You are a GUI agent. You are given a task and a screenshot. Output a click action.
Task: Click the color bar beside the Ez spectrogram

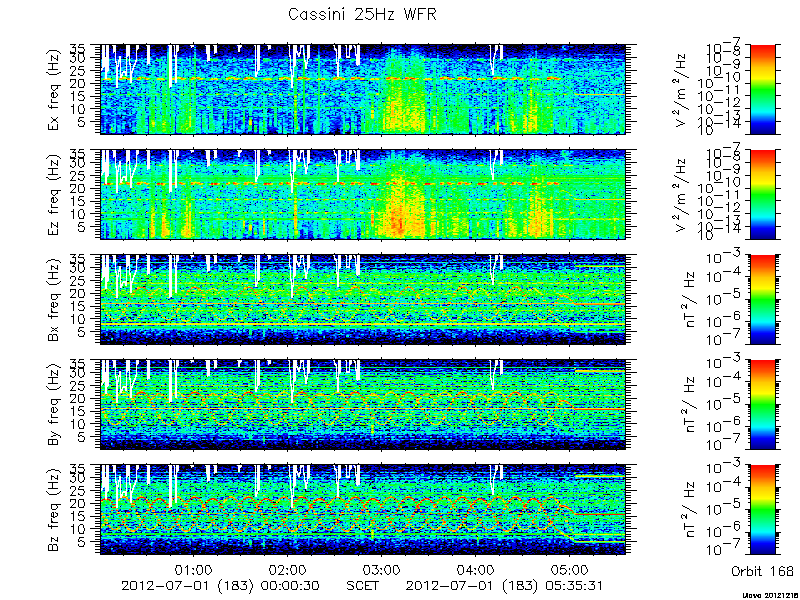click(x=762, y=194)
